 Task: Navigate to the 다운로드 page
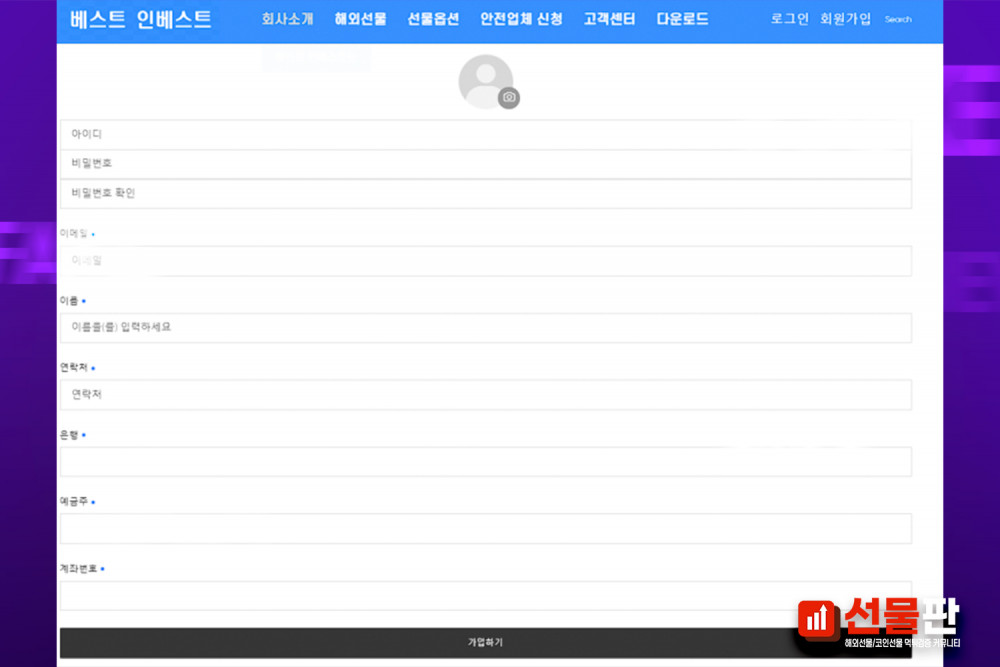click(682, 19)
